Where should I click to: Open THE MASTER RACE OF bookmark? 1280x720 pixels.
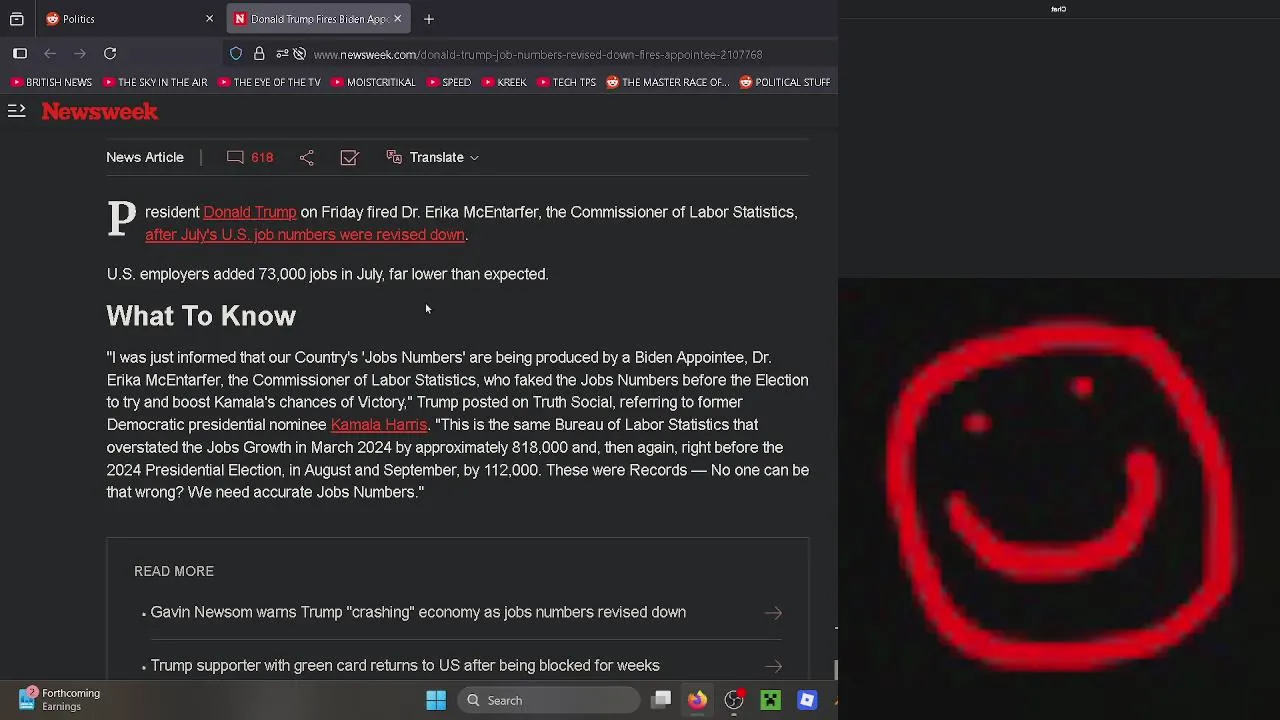point(668,82)
